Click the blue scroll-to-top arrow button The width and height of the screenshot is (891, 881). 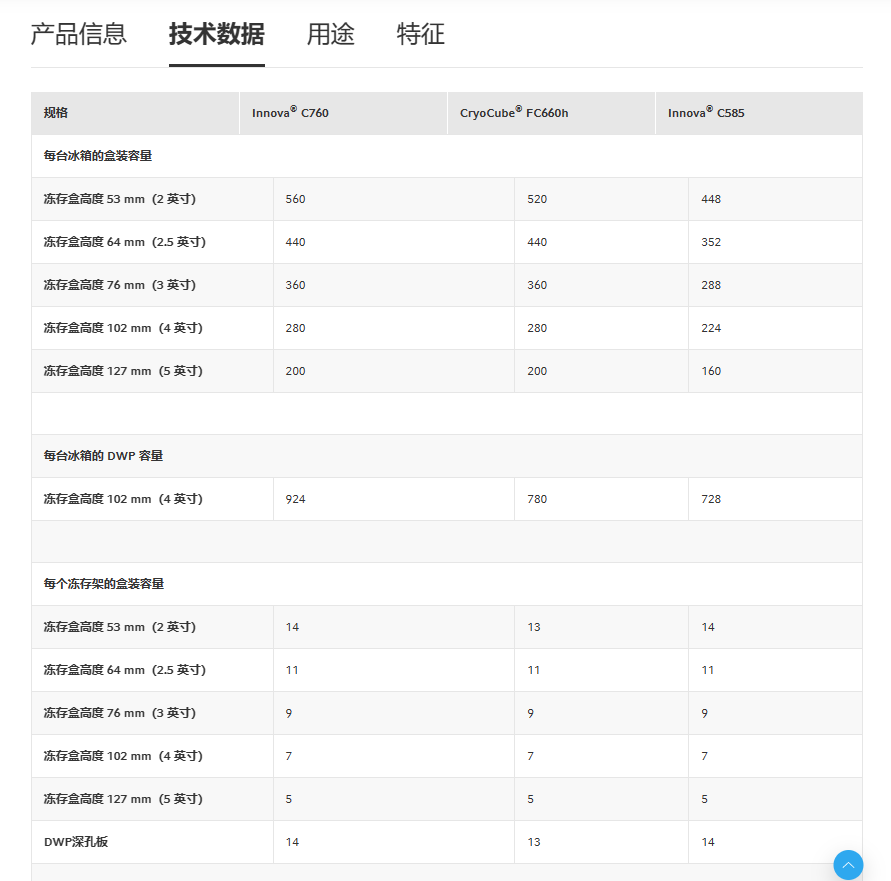[x=848, y=864]
